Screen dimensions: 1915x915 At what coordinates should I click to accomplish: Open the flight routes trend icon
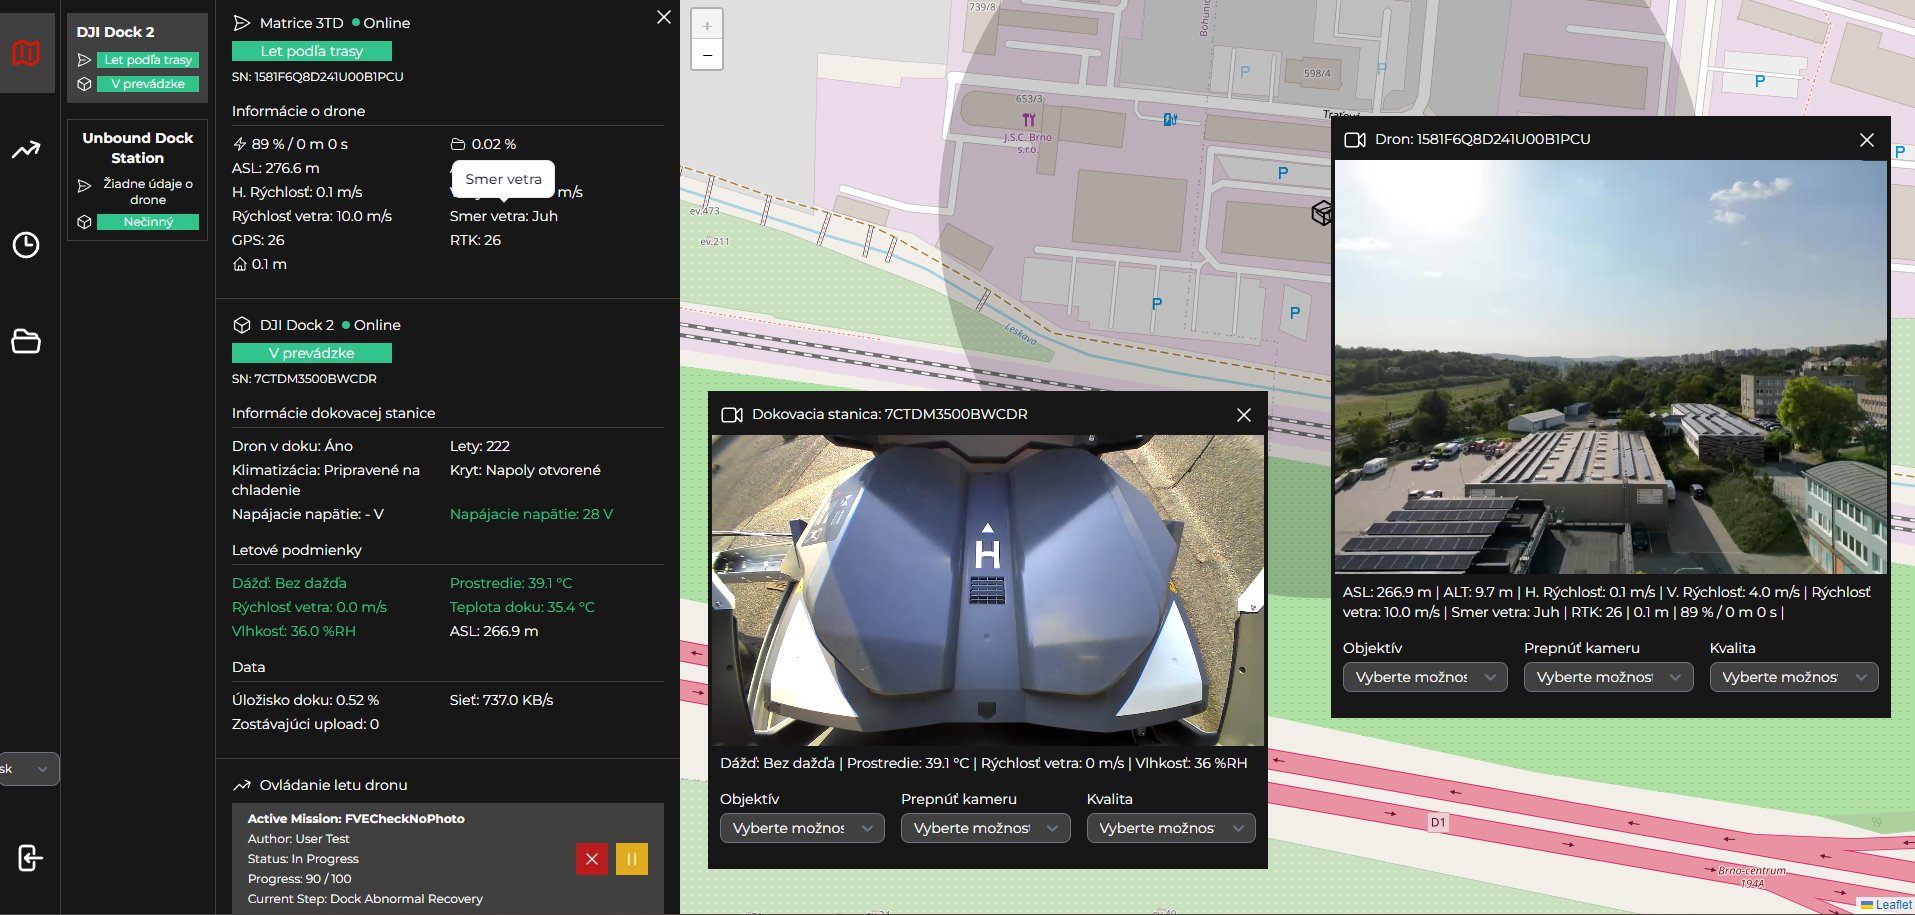coord(26,150)
